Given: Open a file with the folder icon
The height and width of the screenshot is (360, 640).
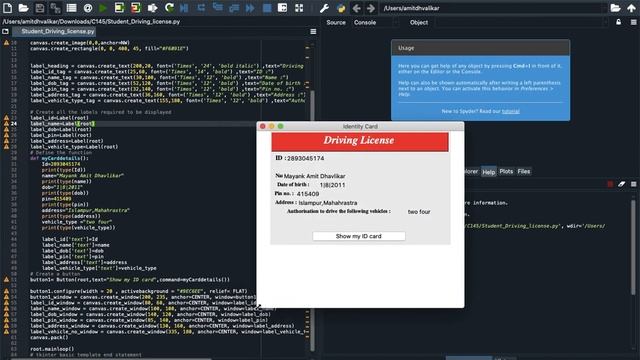Looking at the screenshot, I should 23,8.
